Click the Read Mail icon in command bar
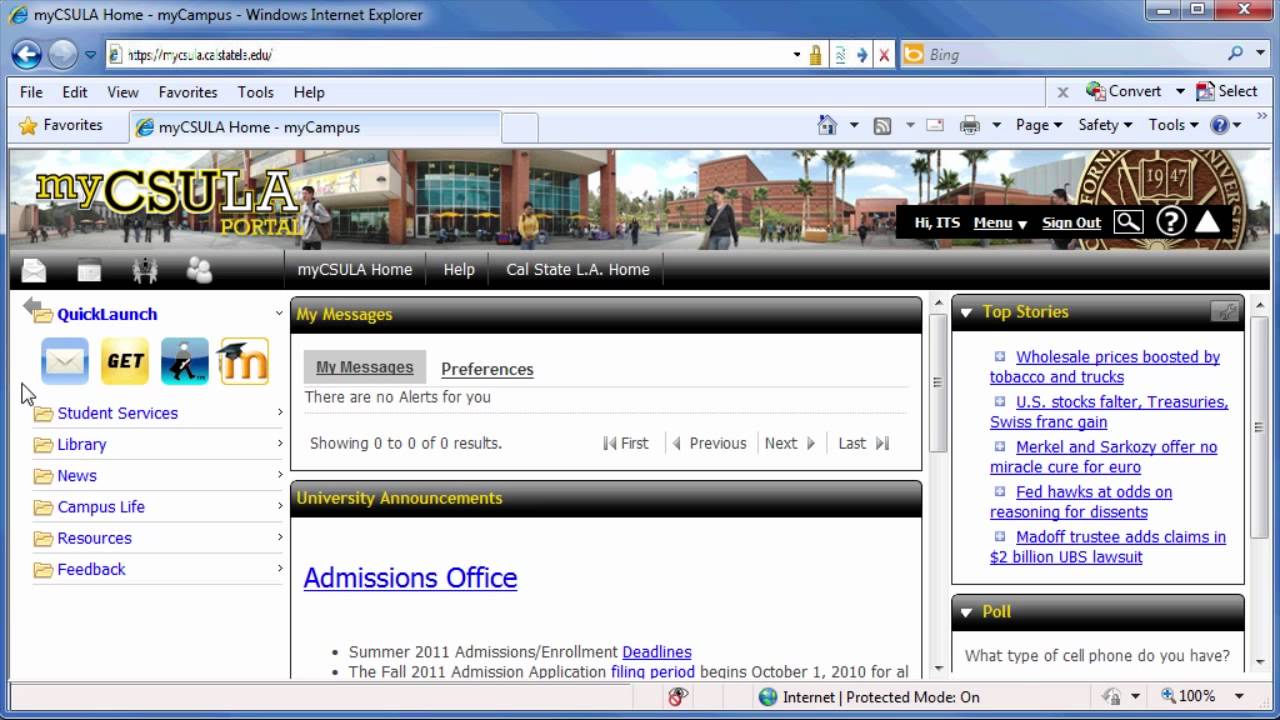Screen dimensions: 1280x720 coord(935,125)
